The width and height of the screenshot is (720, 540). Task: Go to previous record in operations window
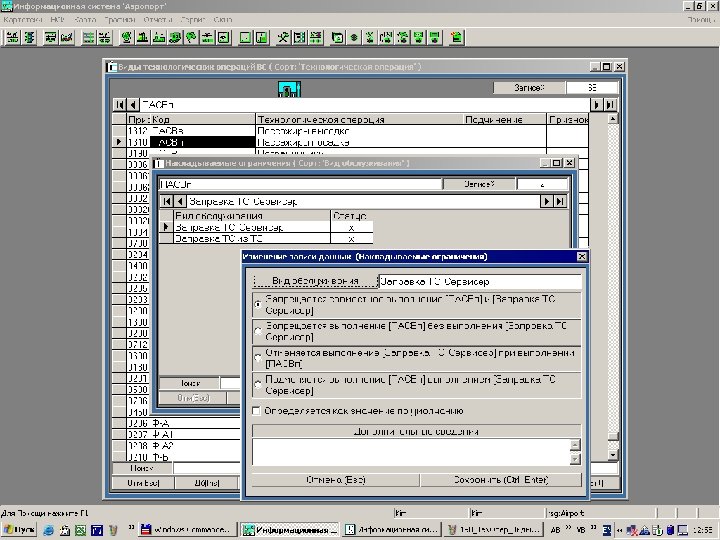tap(132, 105)
